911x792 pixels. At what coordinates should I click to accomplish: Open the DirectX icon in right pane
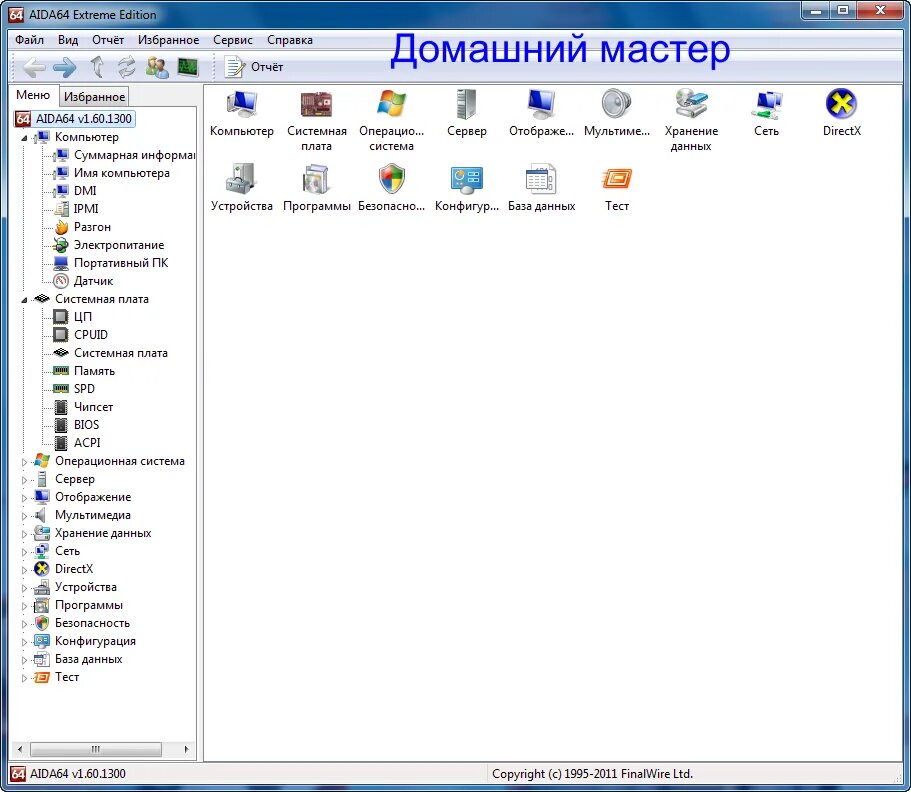pyautogui.click(x=841, y=105)
